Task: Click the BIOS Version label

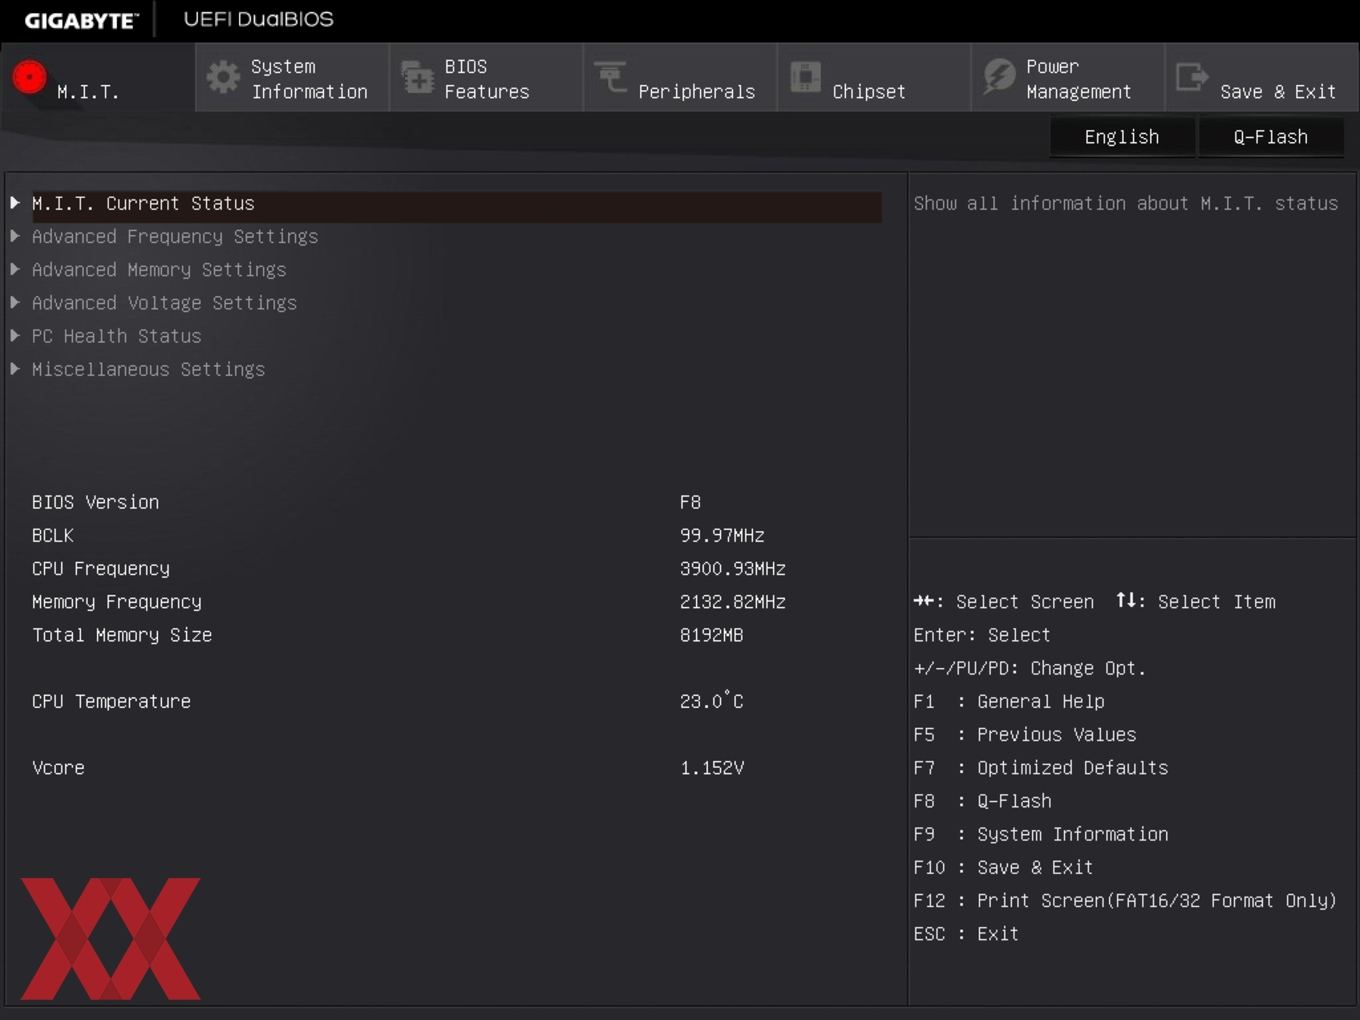Action: point(95,502)
